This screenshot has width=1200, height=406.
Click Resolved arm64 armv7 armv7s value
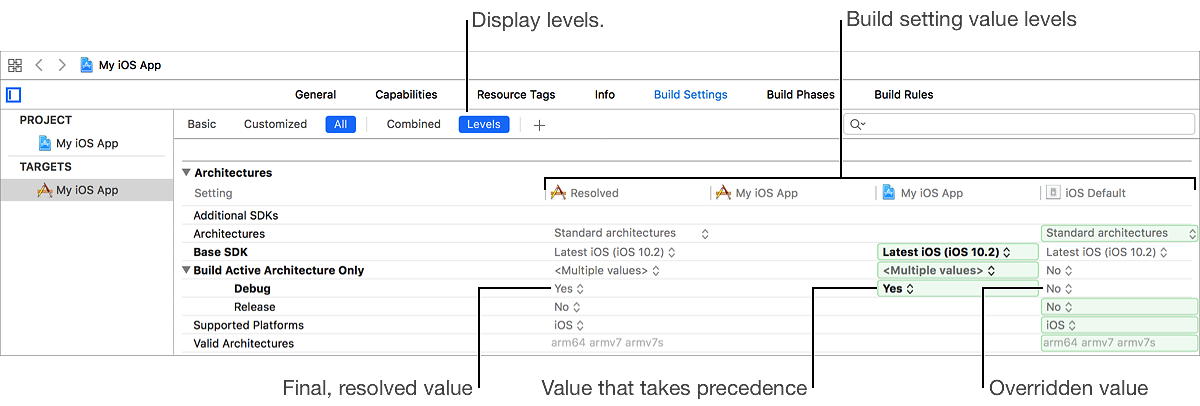tap(607, 343)
